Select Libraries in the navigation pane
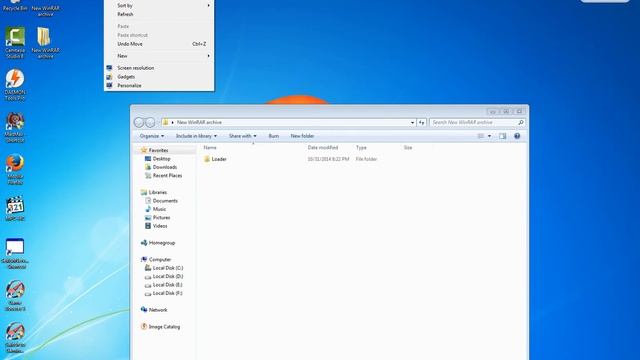The image size is (640, 360). coord(154,192)
